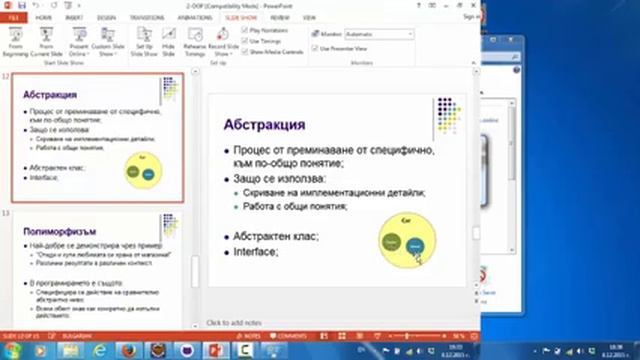The height and width of the screenshot is (360, 640).
Task: Select slide 12 thumbnail Абстракция
Action: coord(98,138)
